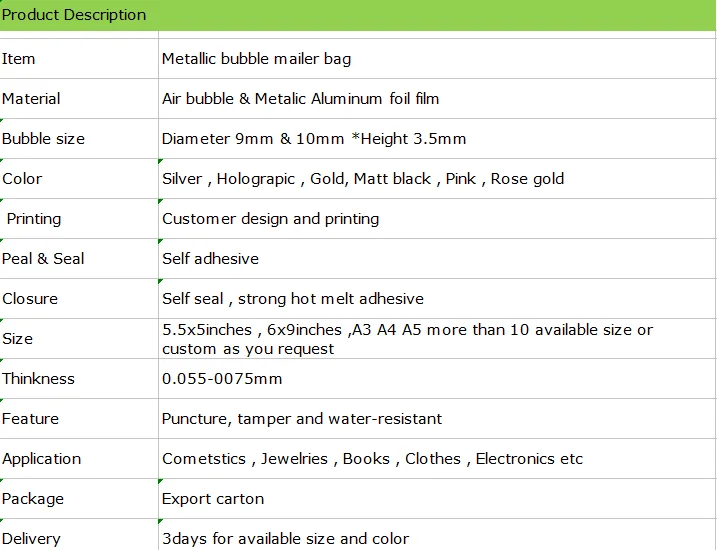
Task: Click the strong hot melt adhesive cell
Action: pyautogui.click(x=293, y=299)
